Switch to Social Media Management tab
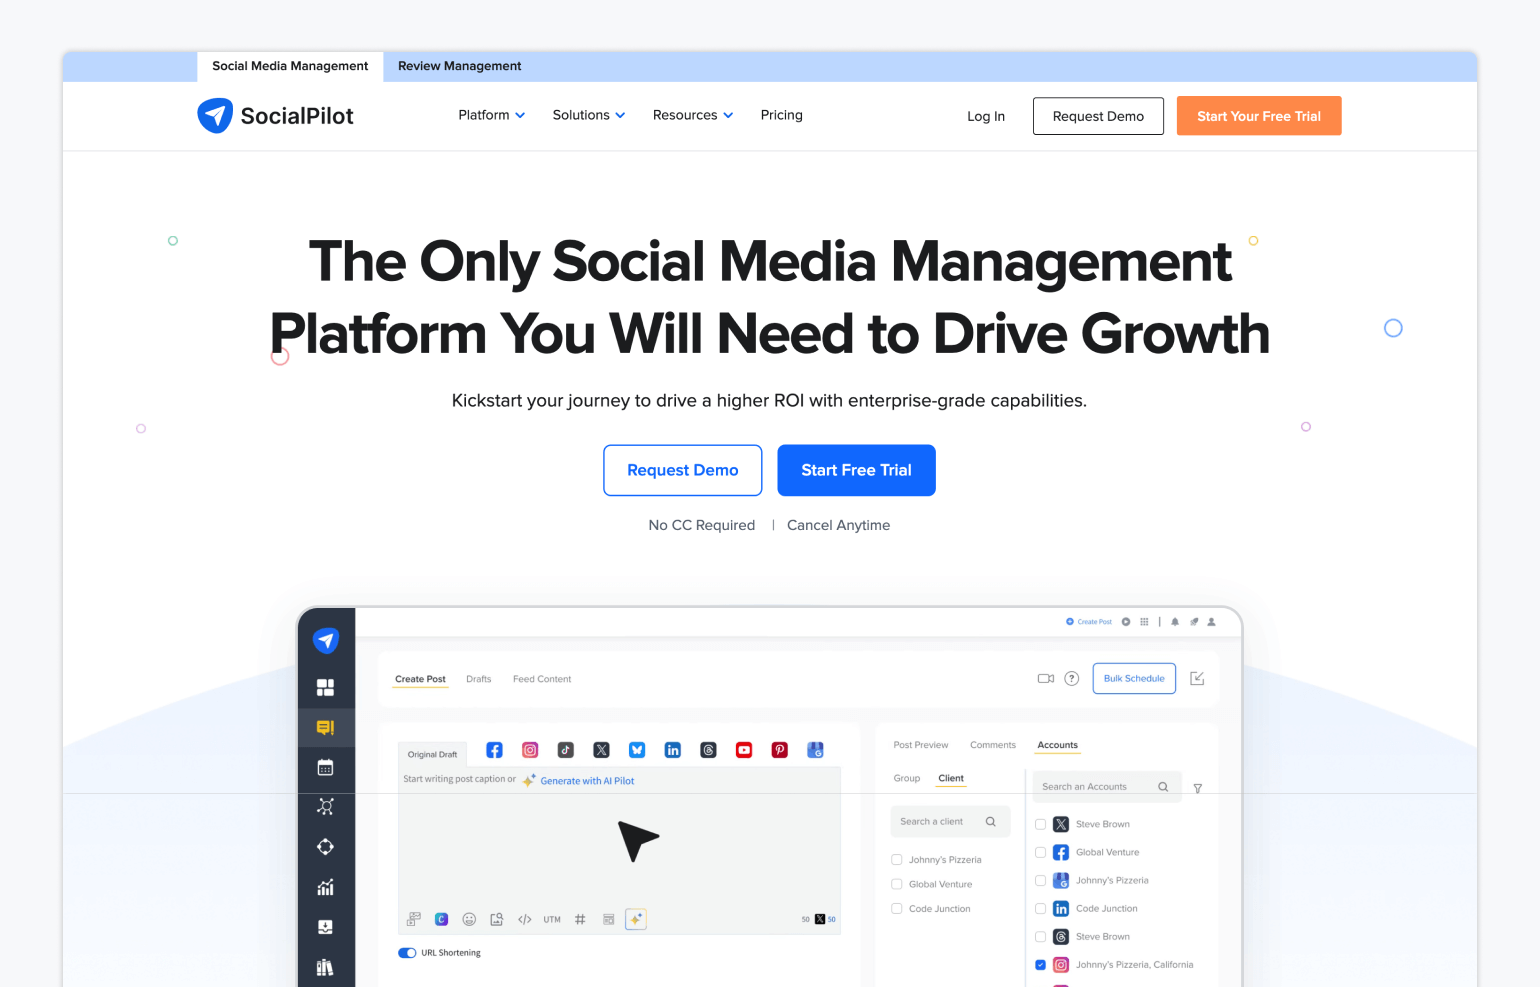Image resolution: width=1540 pixels, height=987 pixels. click(x=290, y=66)
